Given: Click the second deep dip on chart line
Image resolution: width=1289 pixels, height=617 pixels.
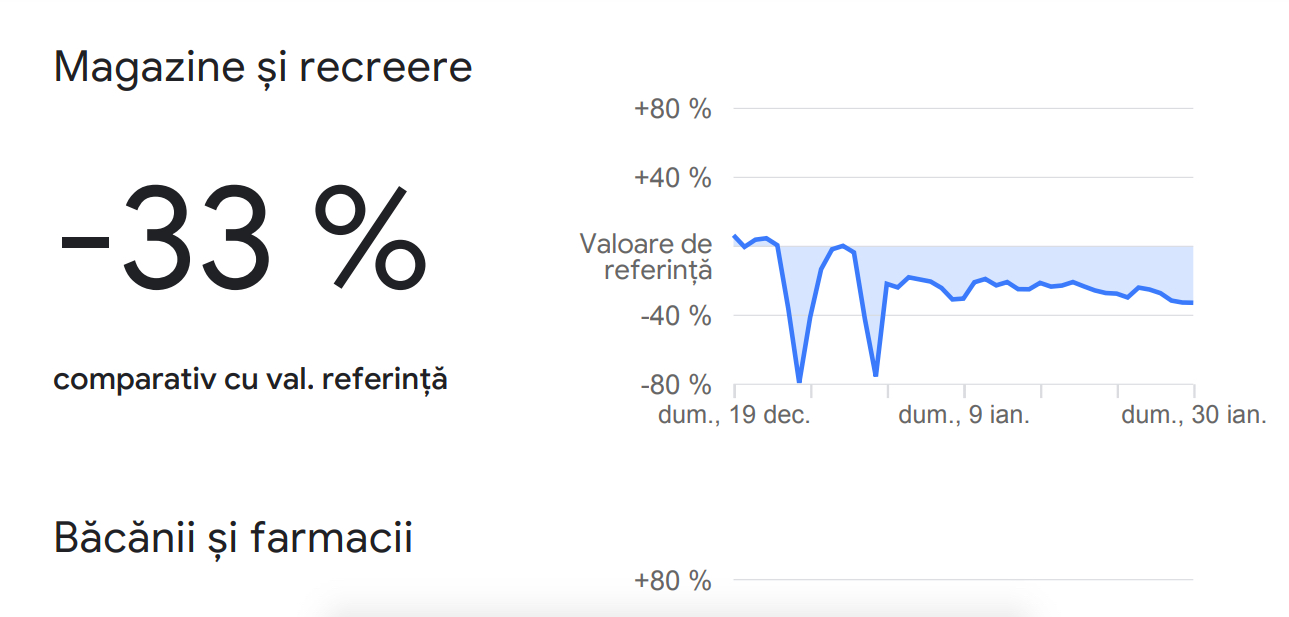Looking at the screenshot, I should point(876,374).
